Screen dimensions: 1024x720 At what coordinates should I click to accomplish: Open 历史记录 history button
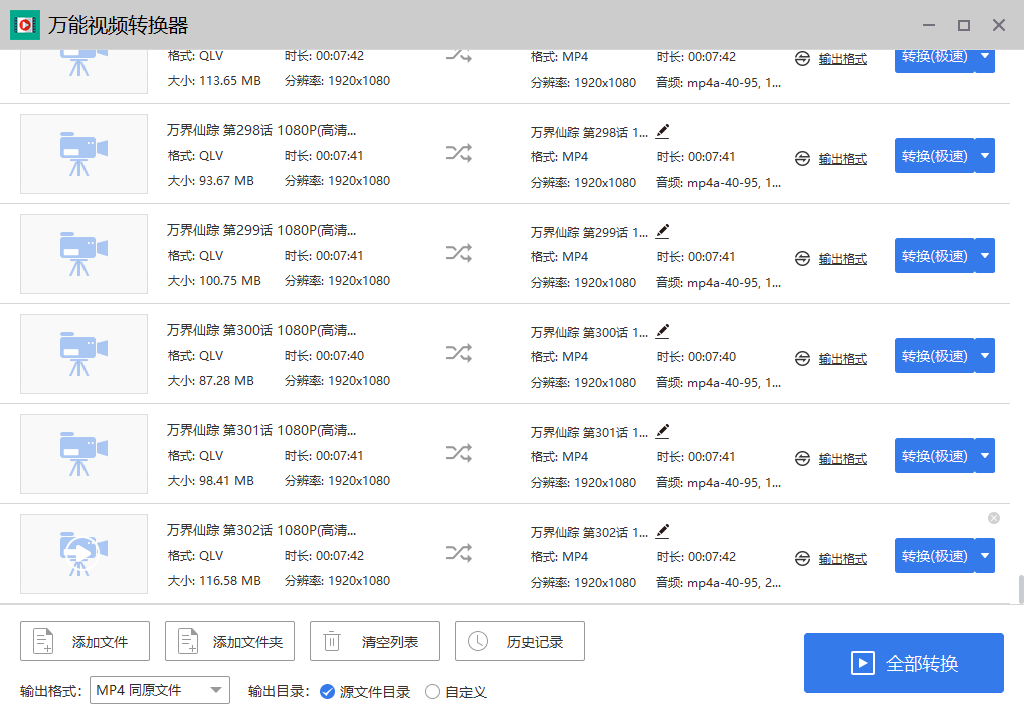coord(520,641)
